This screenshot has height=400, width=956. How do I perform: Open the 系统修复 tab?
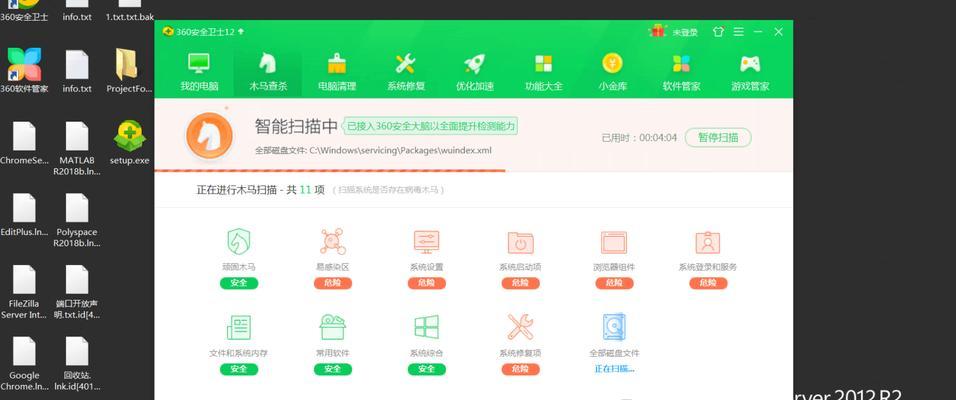tap(405, 72)
